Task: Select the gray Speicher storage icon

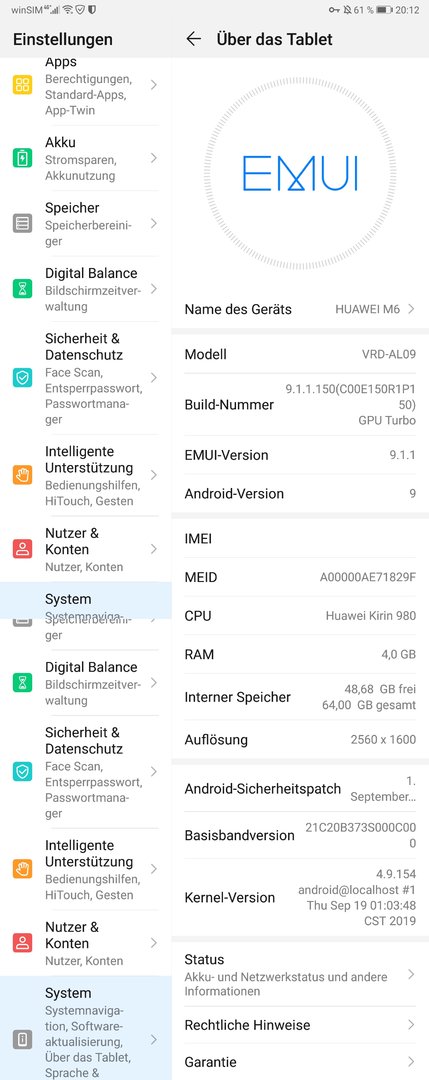Action: pos(23,223)
